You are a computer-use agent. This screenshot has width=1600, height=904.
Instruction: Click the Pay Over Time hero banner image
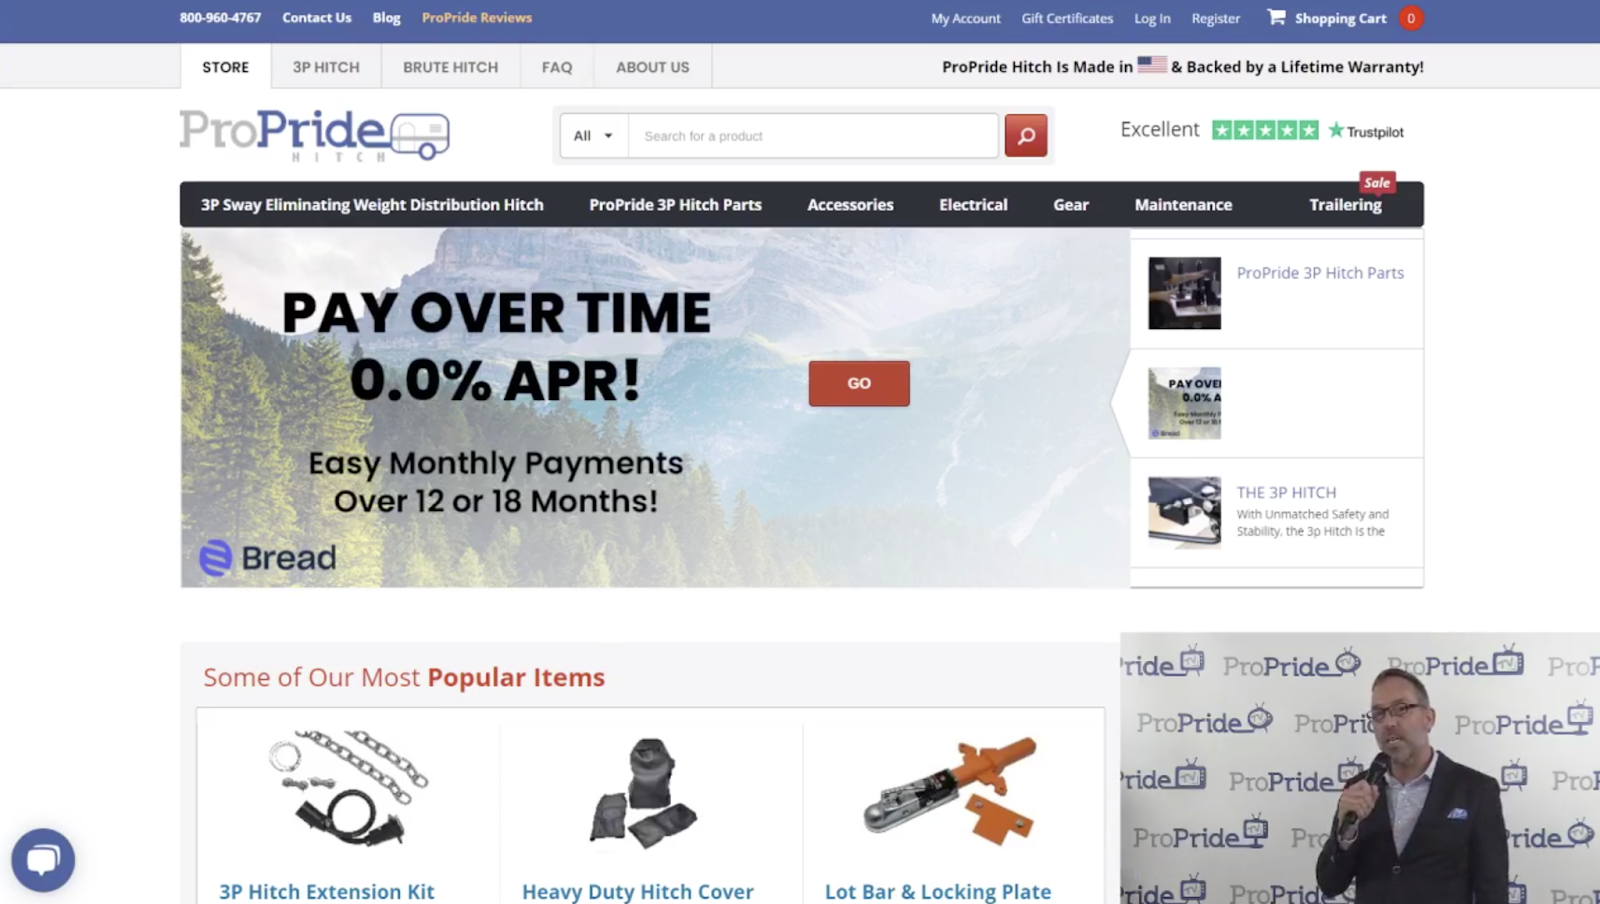click(655, 408)
